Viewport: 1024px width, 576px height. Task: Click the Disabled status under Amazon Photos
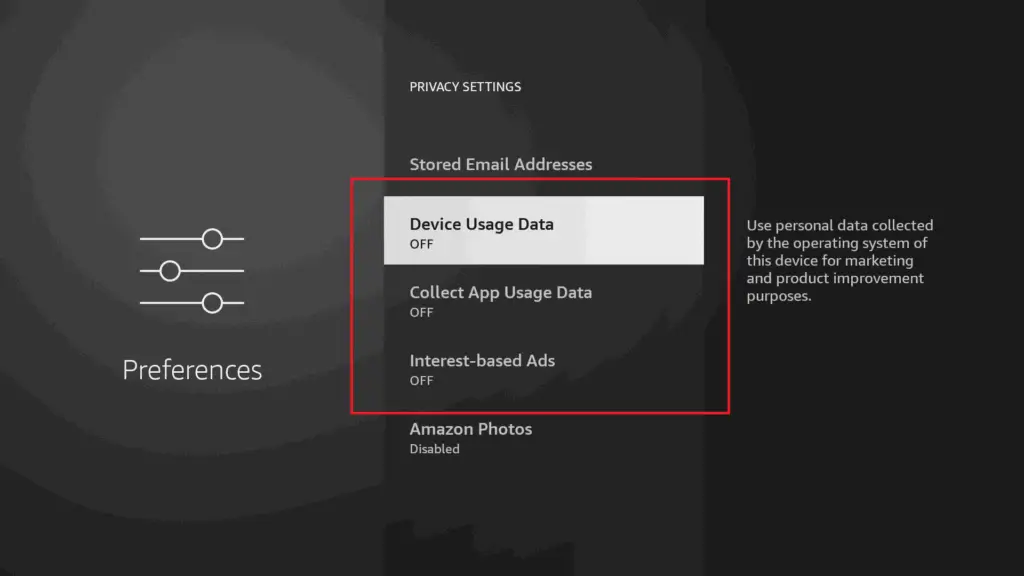click(434, 449)
